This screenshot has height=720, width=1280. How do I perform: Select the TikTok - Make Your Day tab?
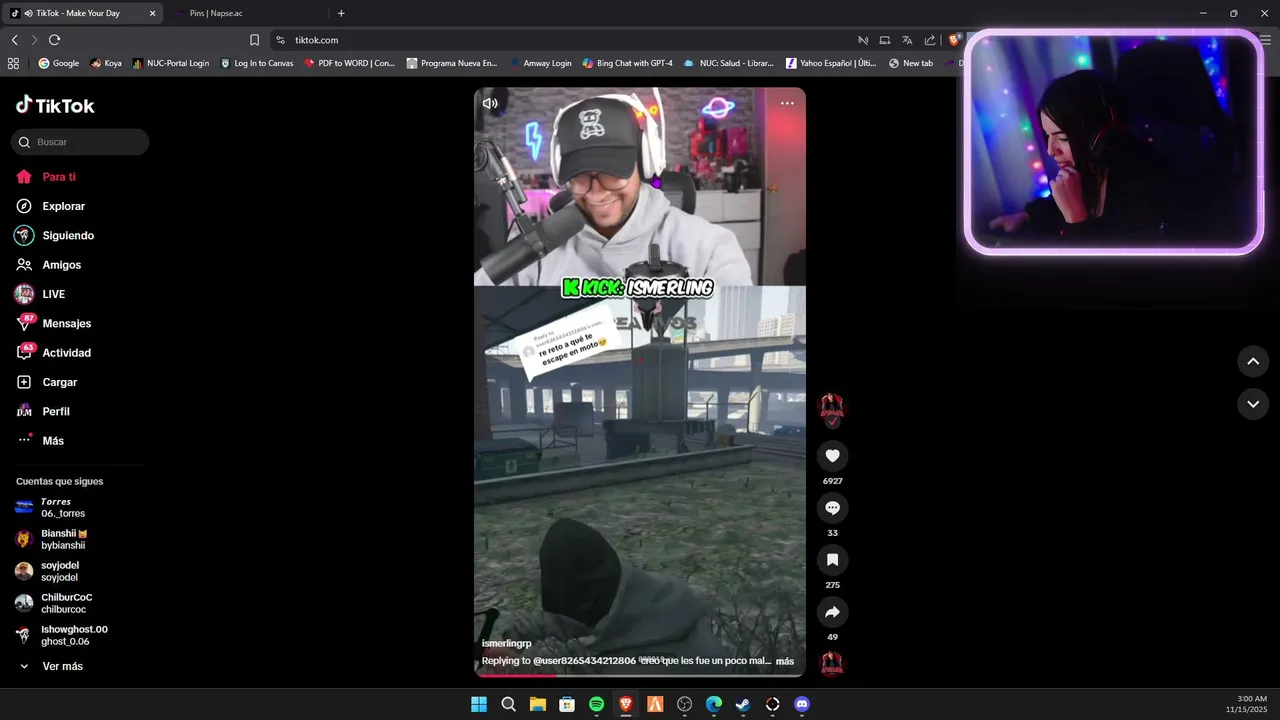point(83,13)
